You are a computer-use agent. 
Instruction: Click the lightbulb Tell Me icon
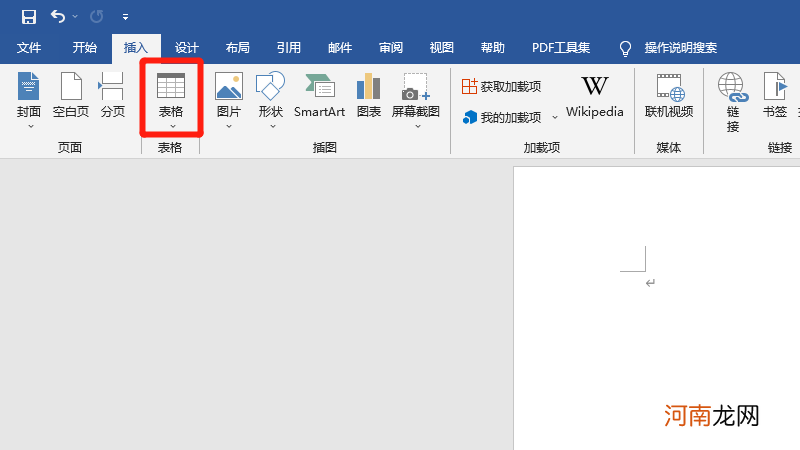click(x=625, y=48)
